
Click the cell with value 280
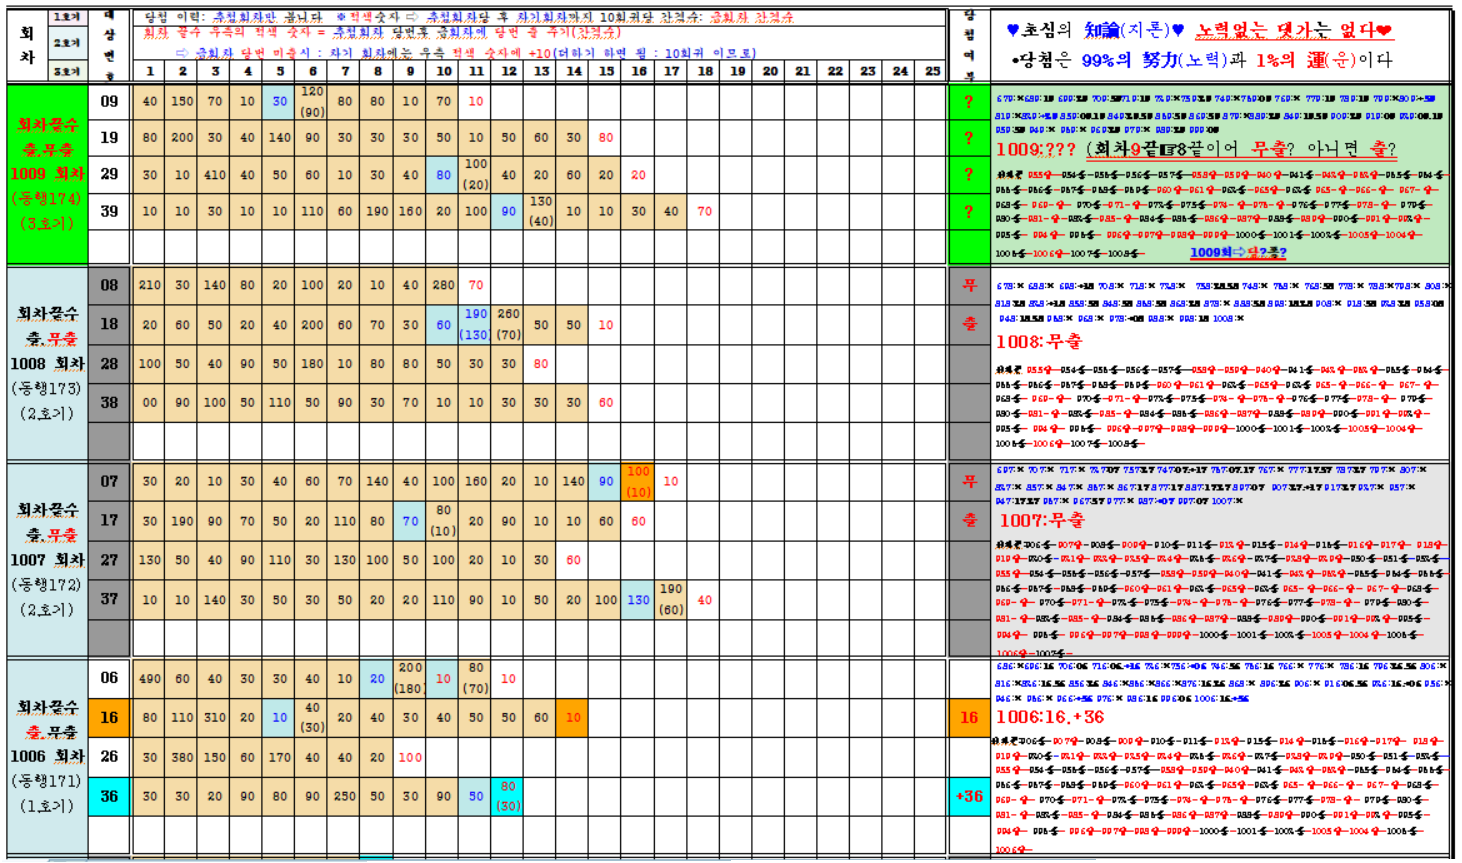click(443, 285)
